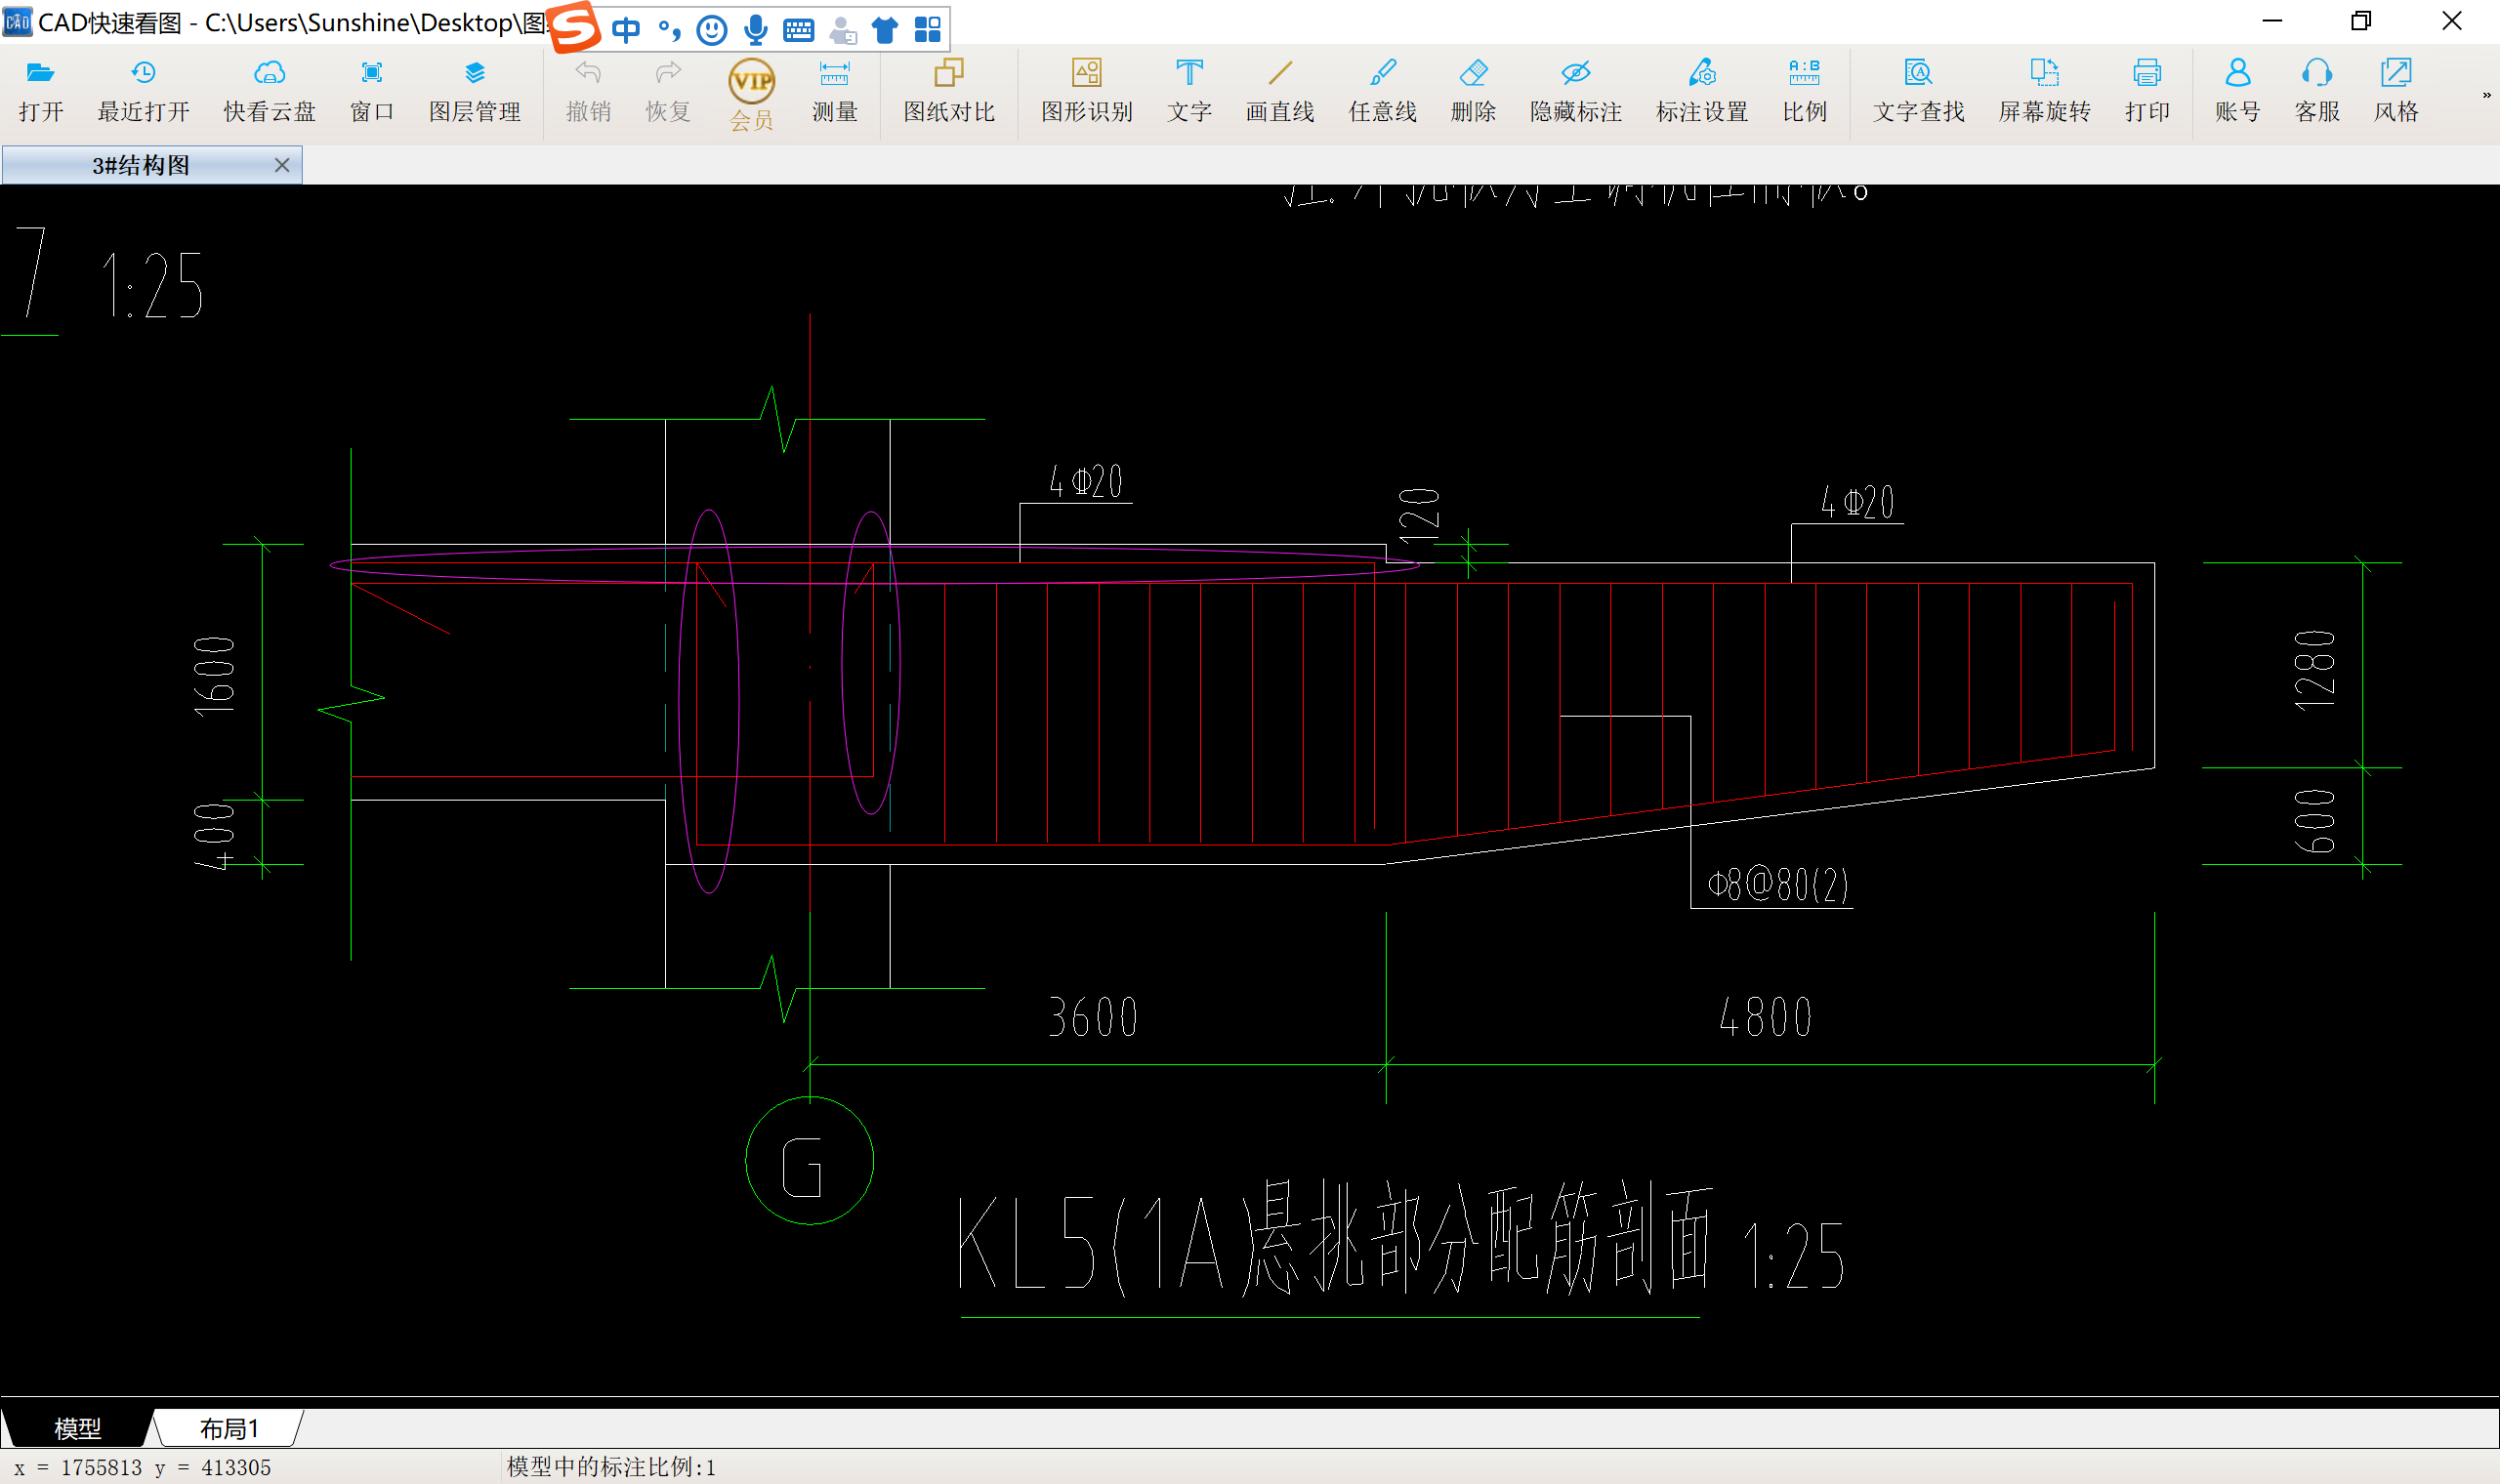Open 文字查找 text search

pyautogui.click(x=1918, y=92)
